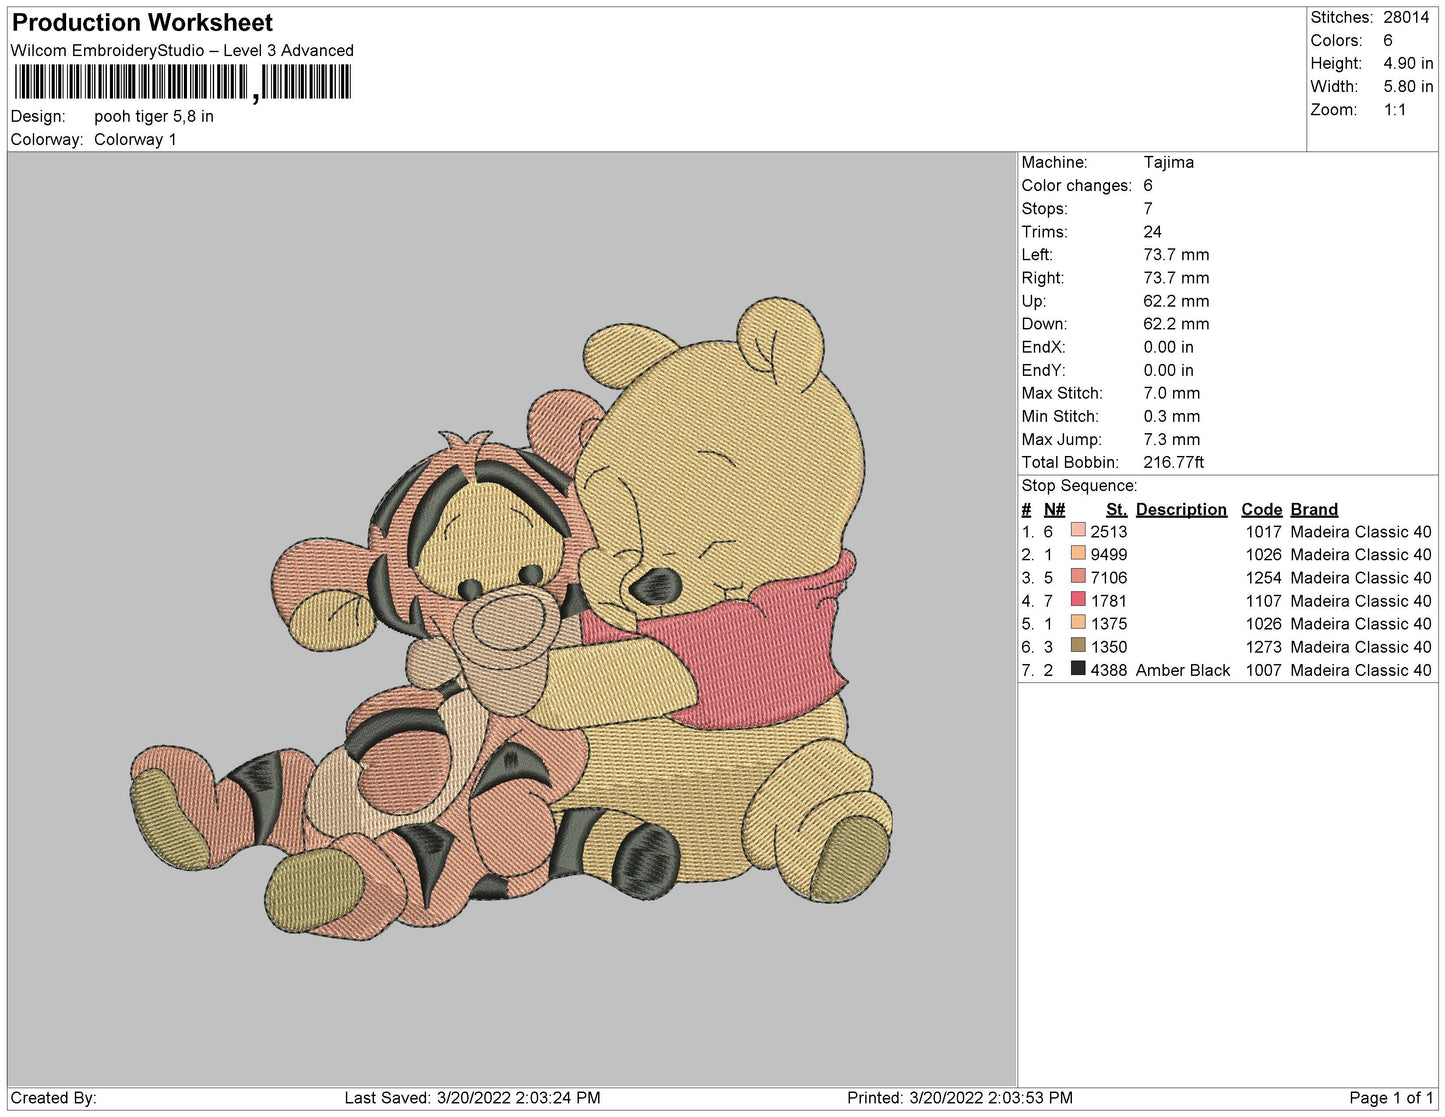Screen dimensions: 1445x1117
Task: Pick the olive swatch for code 1273
Action: pyautogui.click(x=1077, y=646)
